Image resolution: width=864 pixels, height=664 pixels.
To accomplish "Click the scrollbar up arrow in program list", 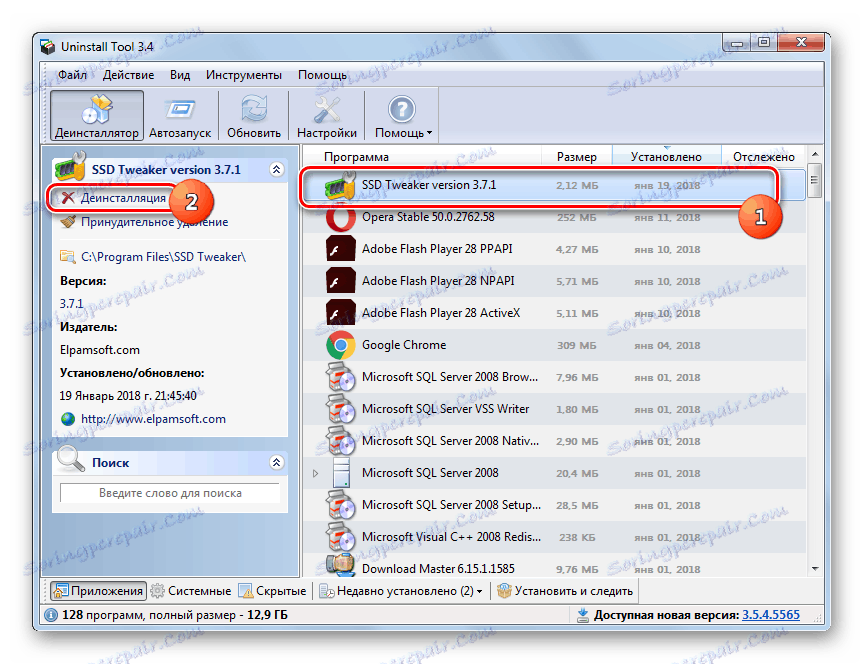I will (815, 154).
